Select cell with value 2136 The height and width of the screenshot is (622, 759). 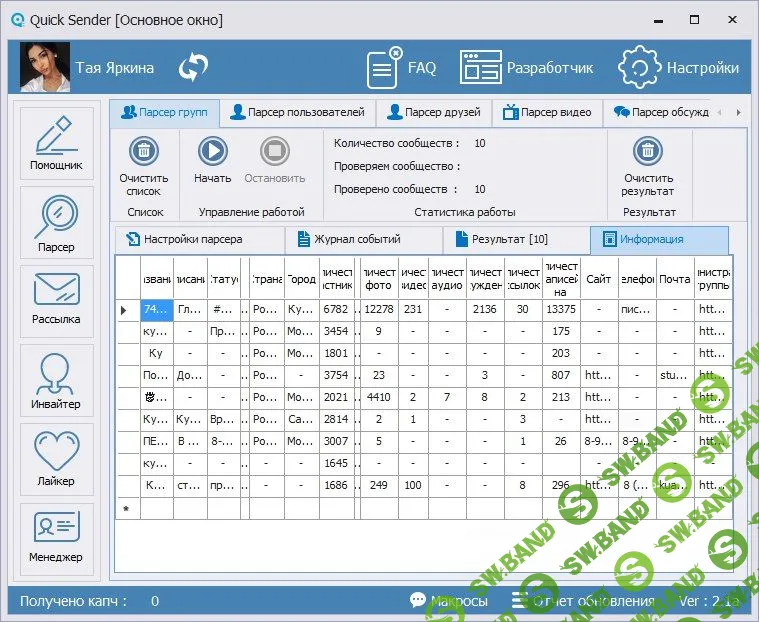point(485,309)
